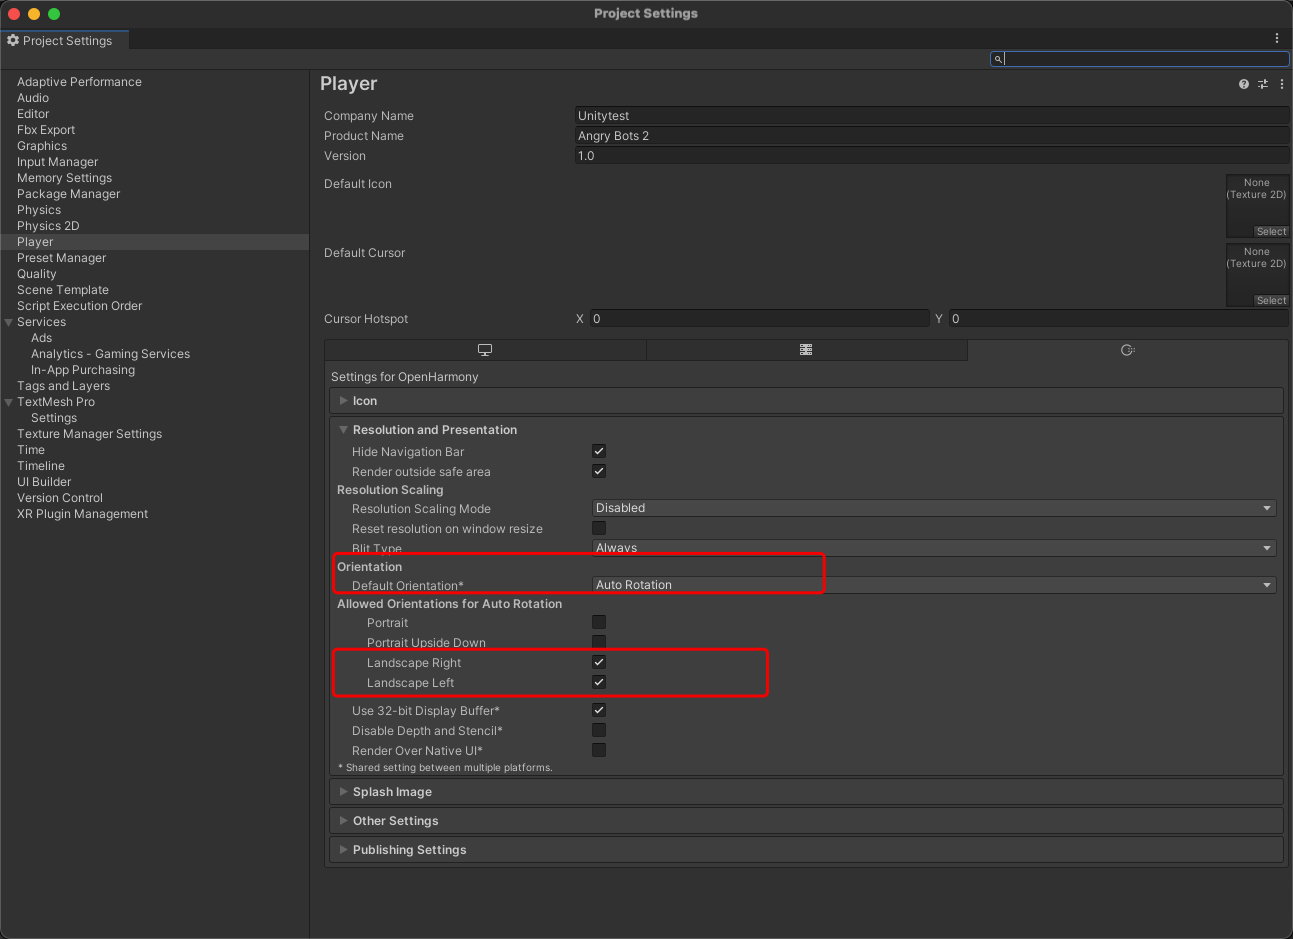Screen dimensions: 1293x939
Task: Open the help icon in Player header
Action: (1243, 85)
